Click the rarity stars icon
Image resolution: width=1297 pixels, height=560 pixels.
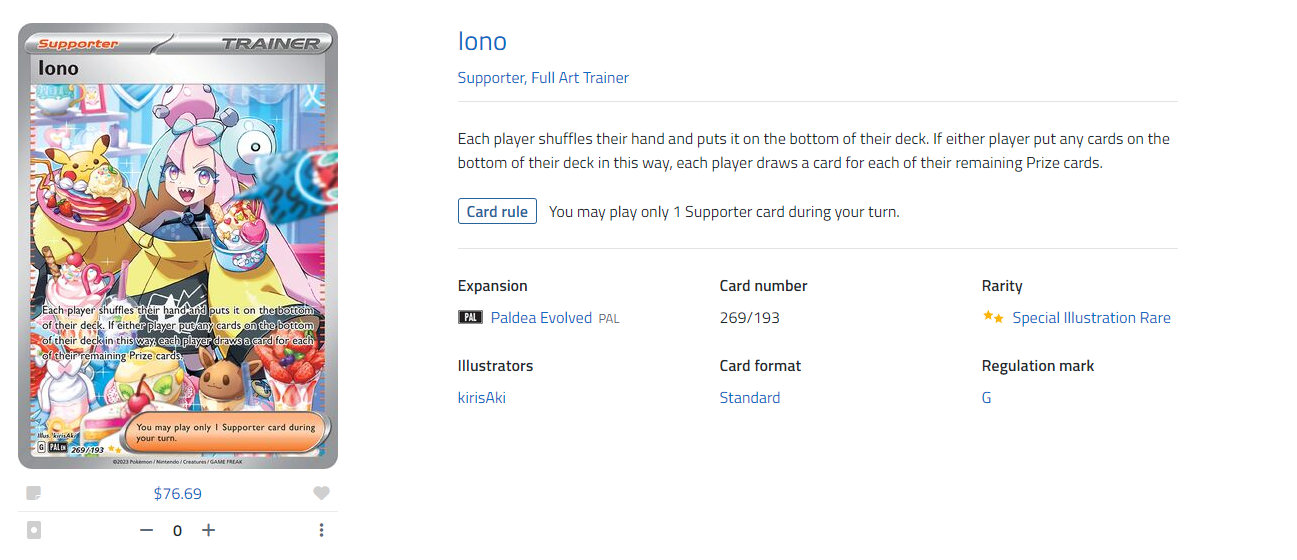click(x=993, y=318)
